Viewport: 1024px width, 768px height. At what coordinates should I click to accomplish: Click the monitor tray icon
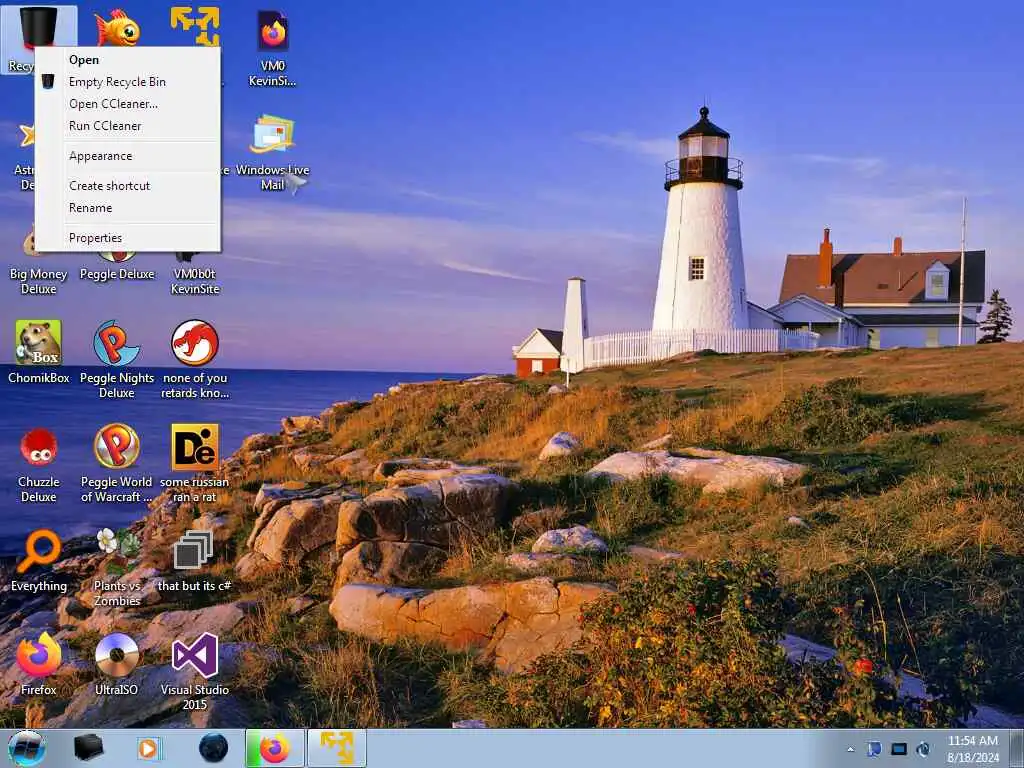pyautogui.click(x=899, y=749)
